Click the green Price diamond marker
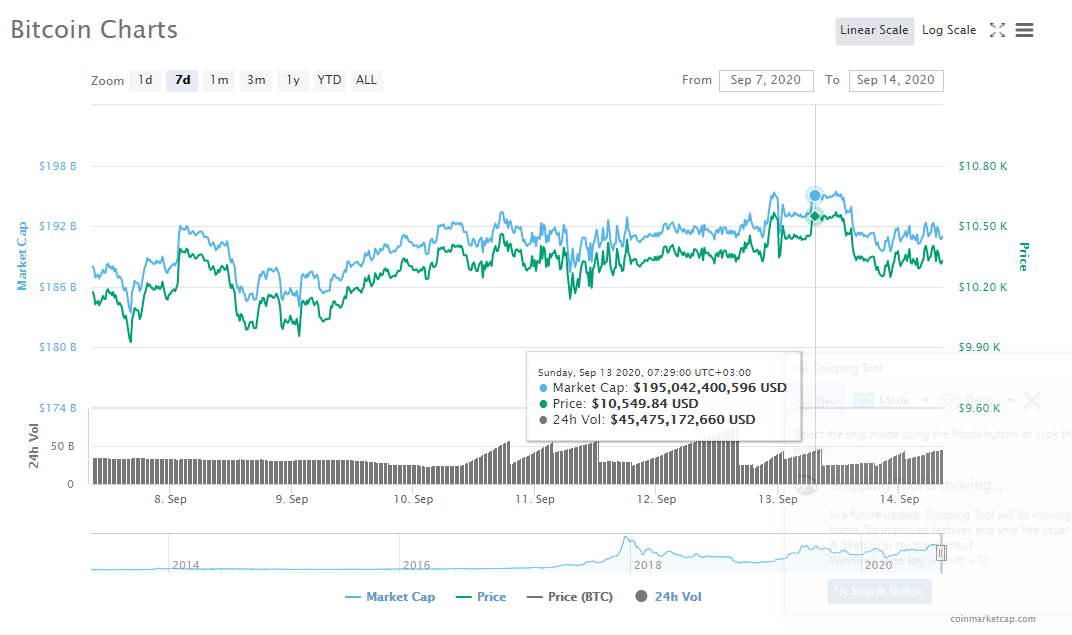Screen dimensions: 1072x635 click(815, 216)
